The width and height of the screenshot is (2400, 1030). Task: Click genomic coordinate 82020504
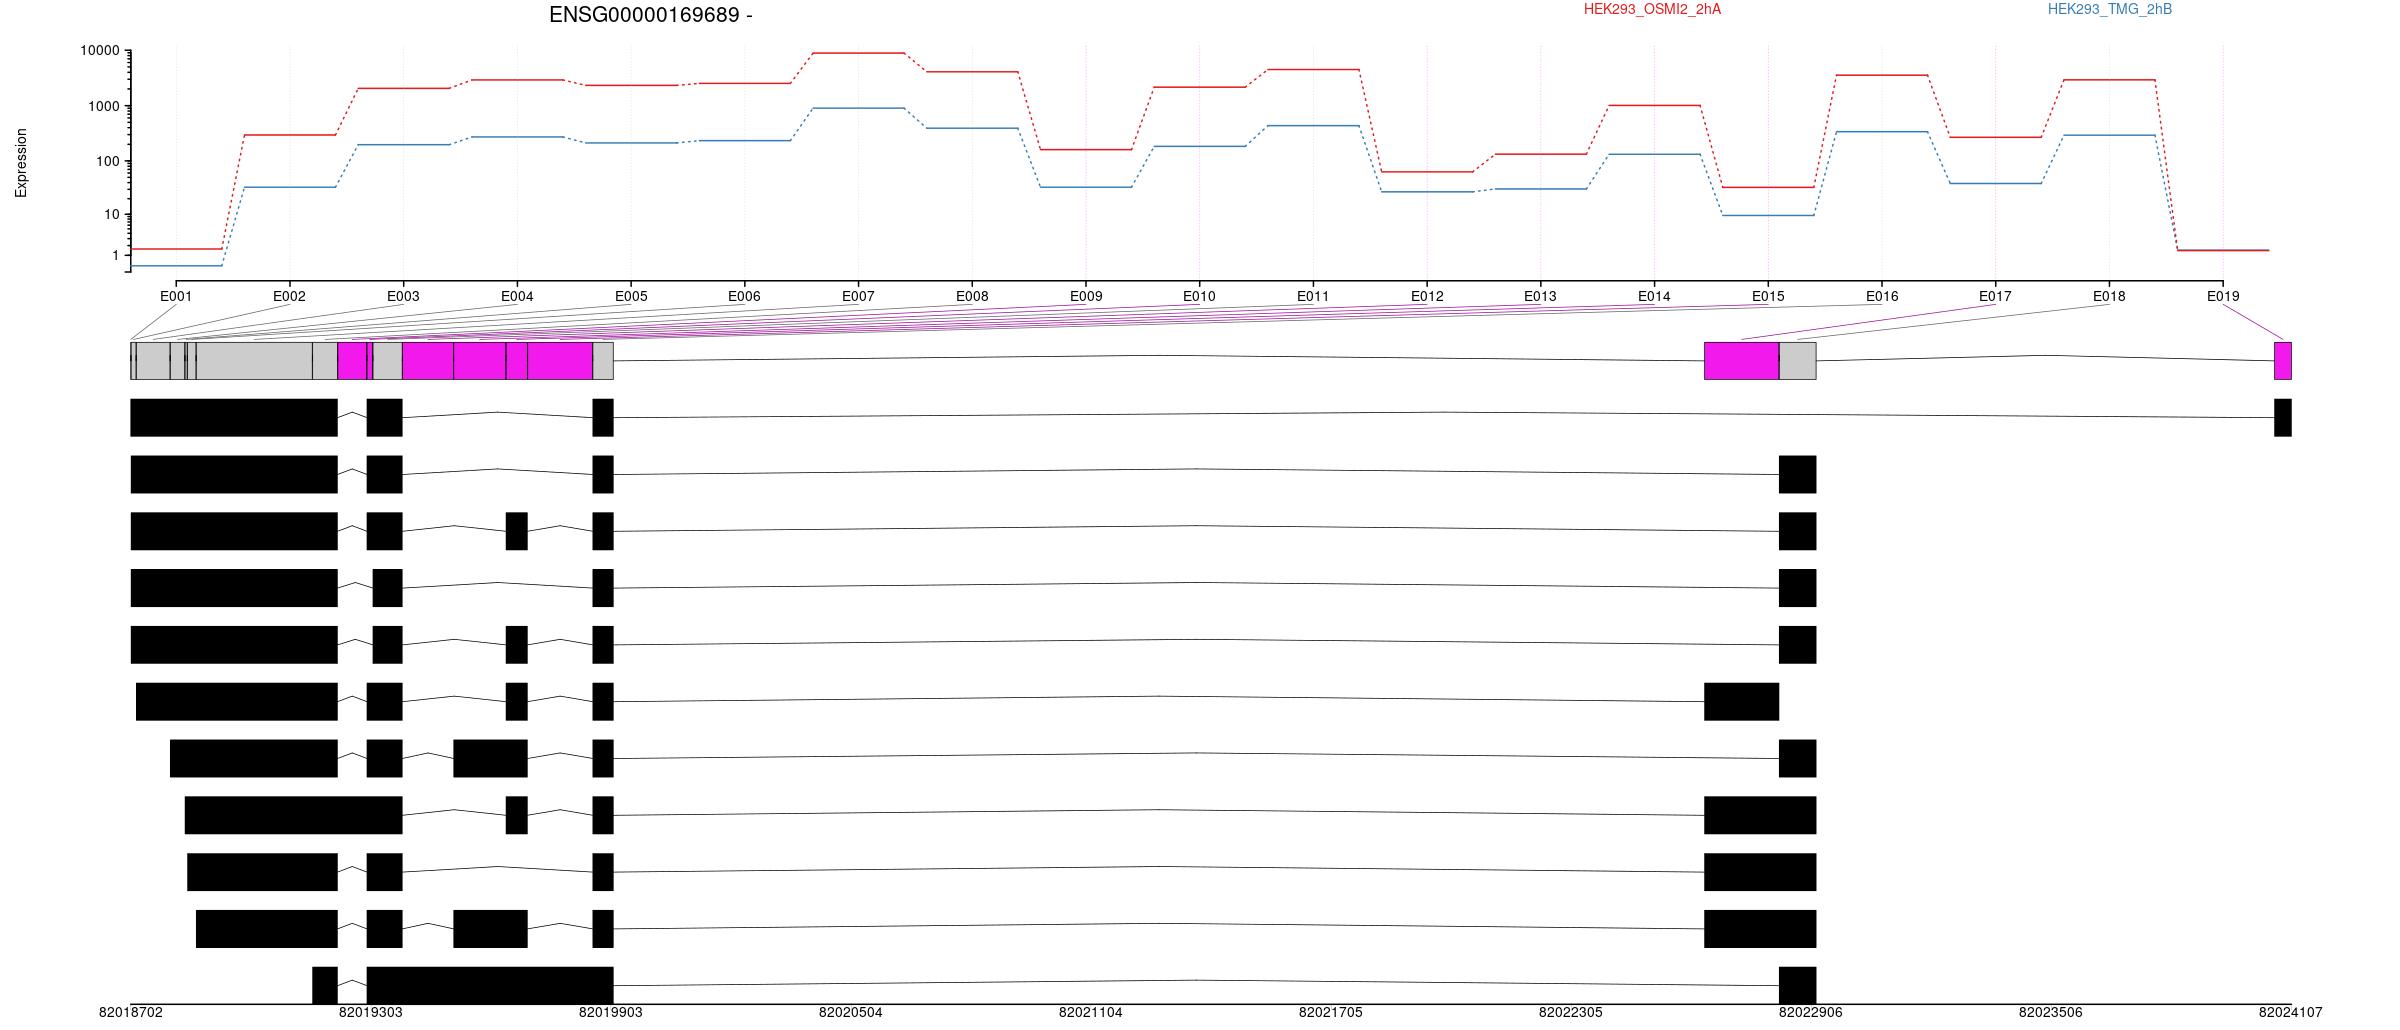point(851,1012)
